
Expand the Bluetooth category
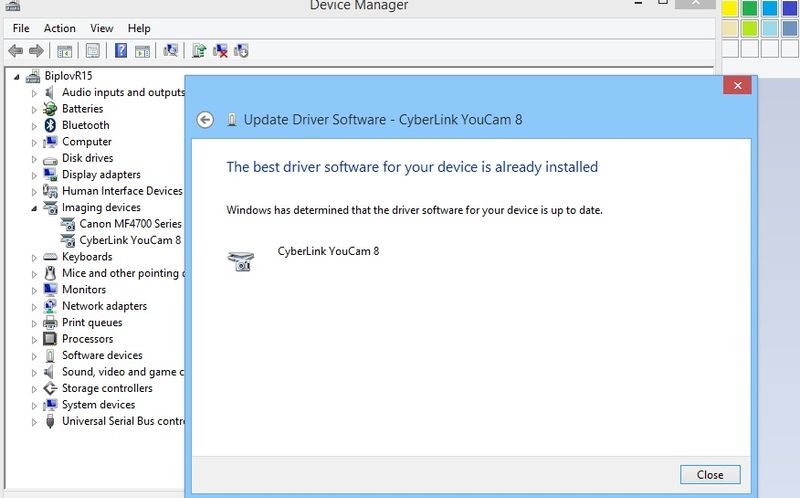34,125
